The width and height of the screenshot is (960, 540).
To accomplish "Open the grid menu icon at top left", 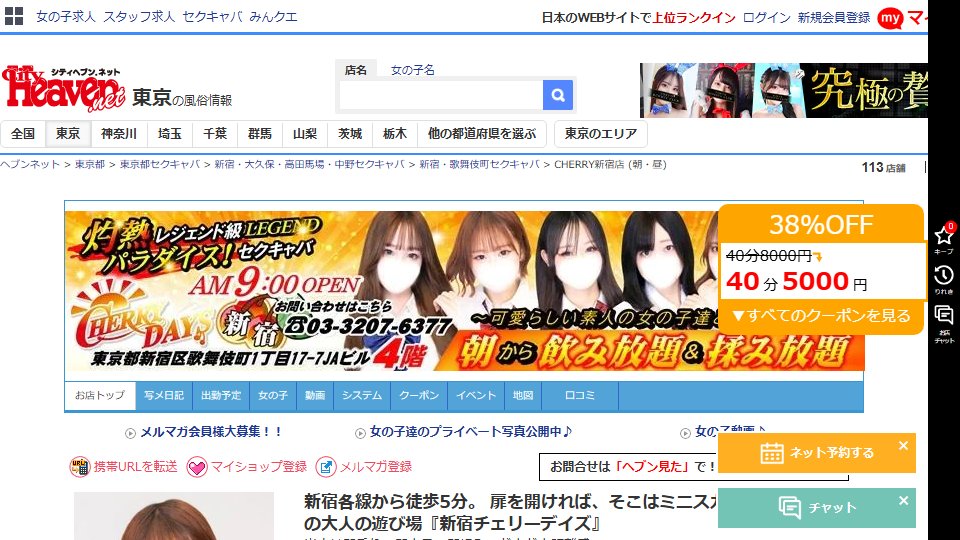I will pyautogui.click(x=13, y=16).
